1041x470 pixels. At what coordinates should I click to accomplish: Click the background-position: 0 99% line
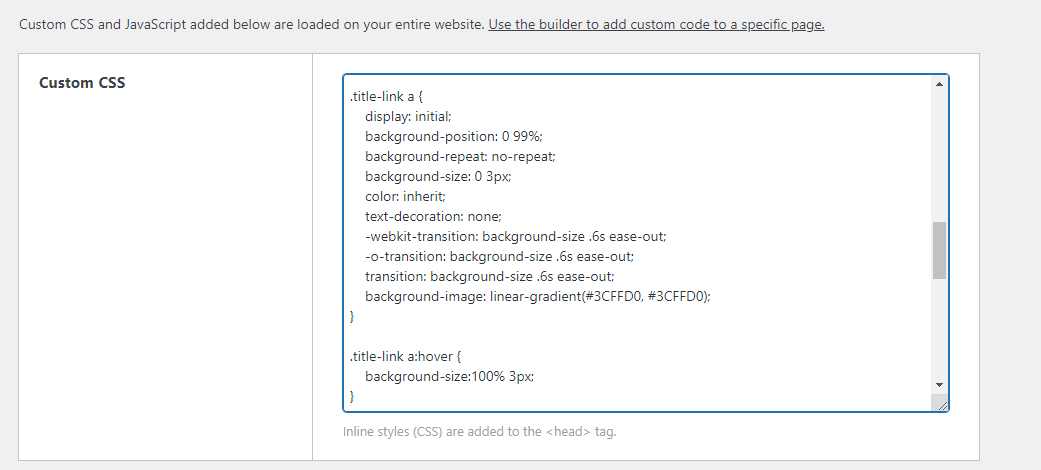453,137
